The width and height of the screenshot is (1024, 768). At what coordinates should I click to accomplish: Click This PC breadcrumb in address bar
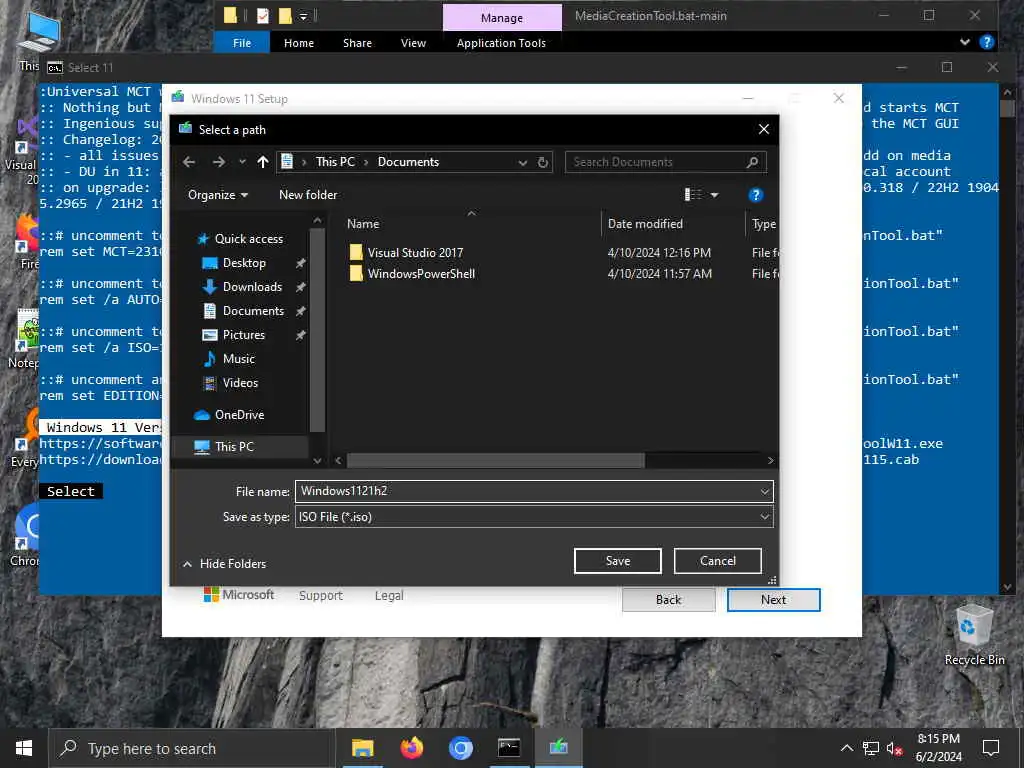click(x=336, y=162)
